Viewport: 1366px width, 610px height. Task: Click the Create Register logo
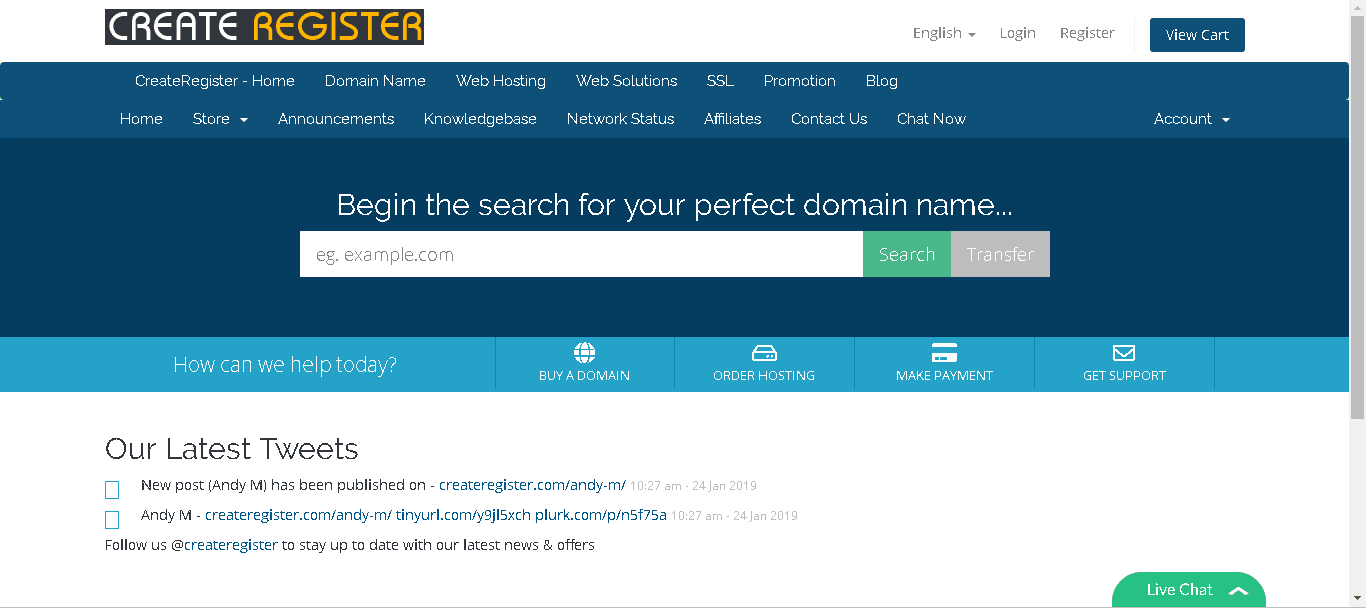264,27
